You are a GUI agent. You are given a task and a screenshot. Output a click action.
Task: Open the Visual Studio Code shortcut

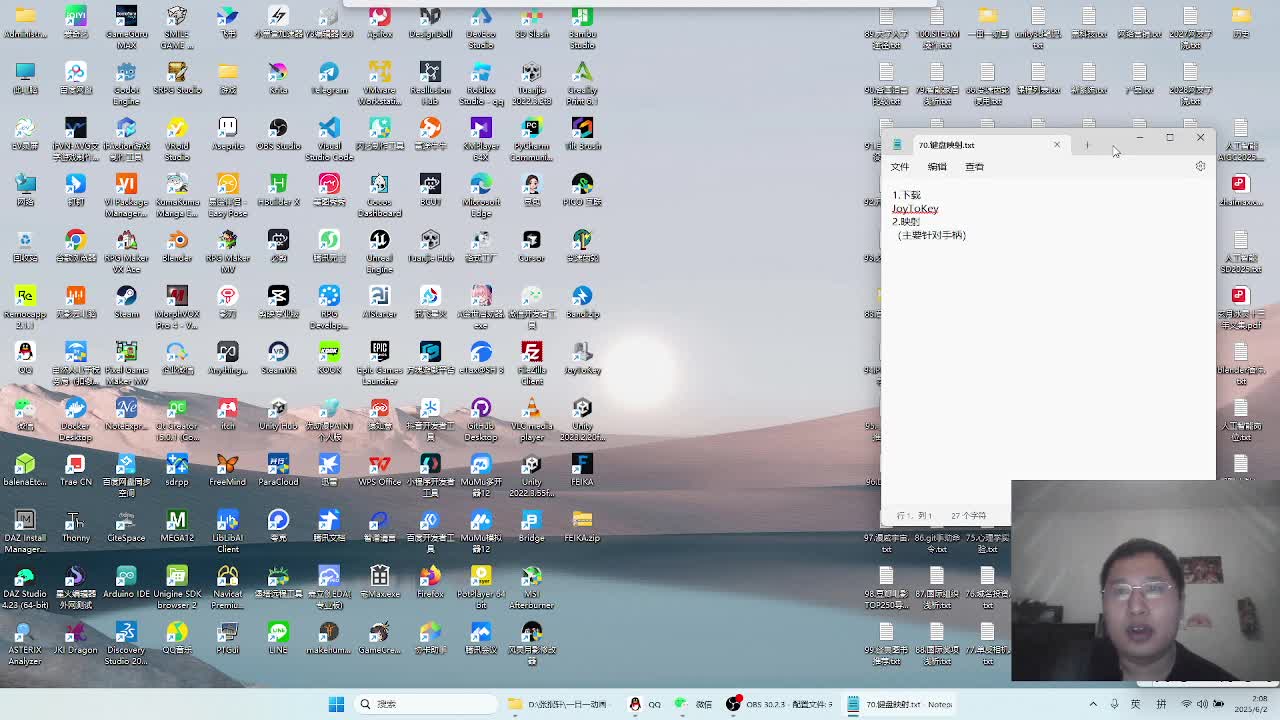pyautogui.click(x=329, y=139)
